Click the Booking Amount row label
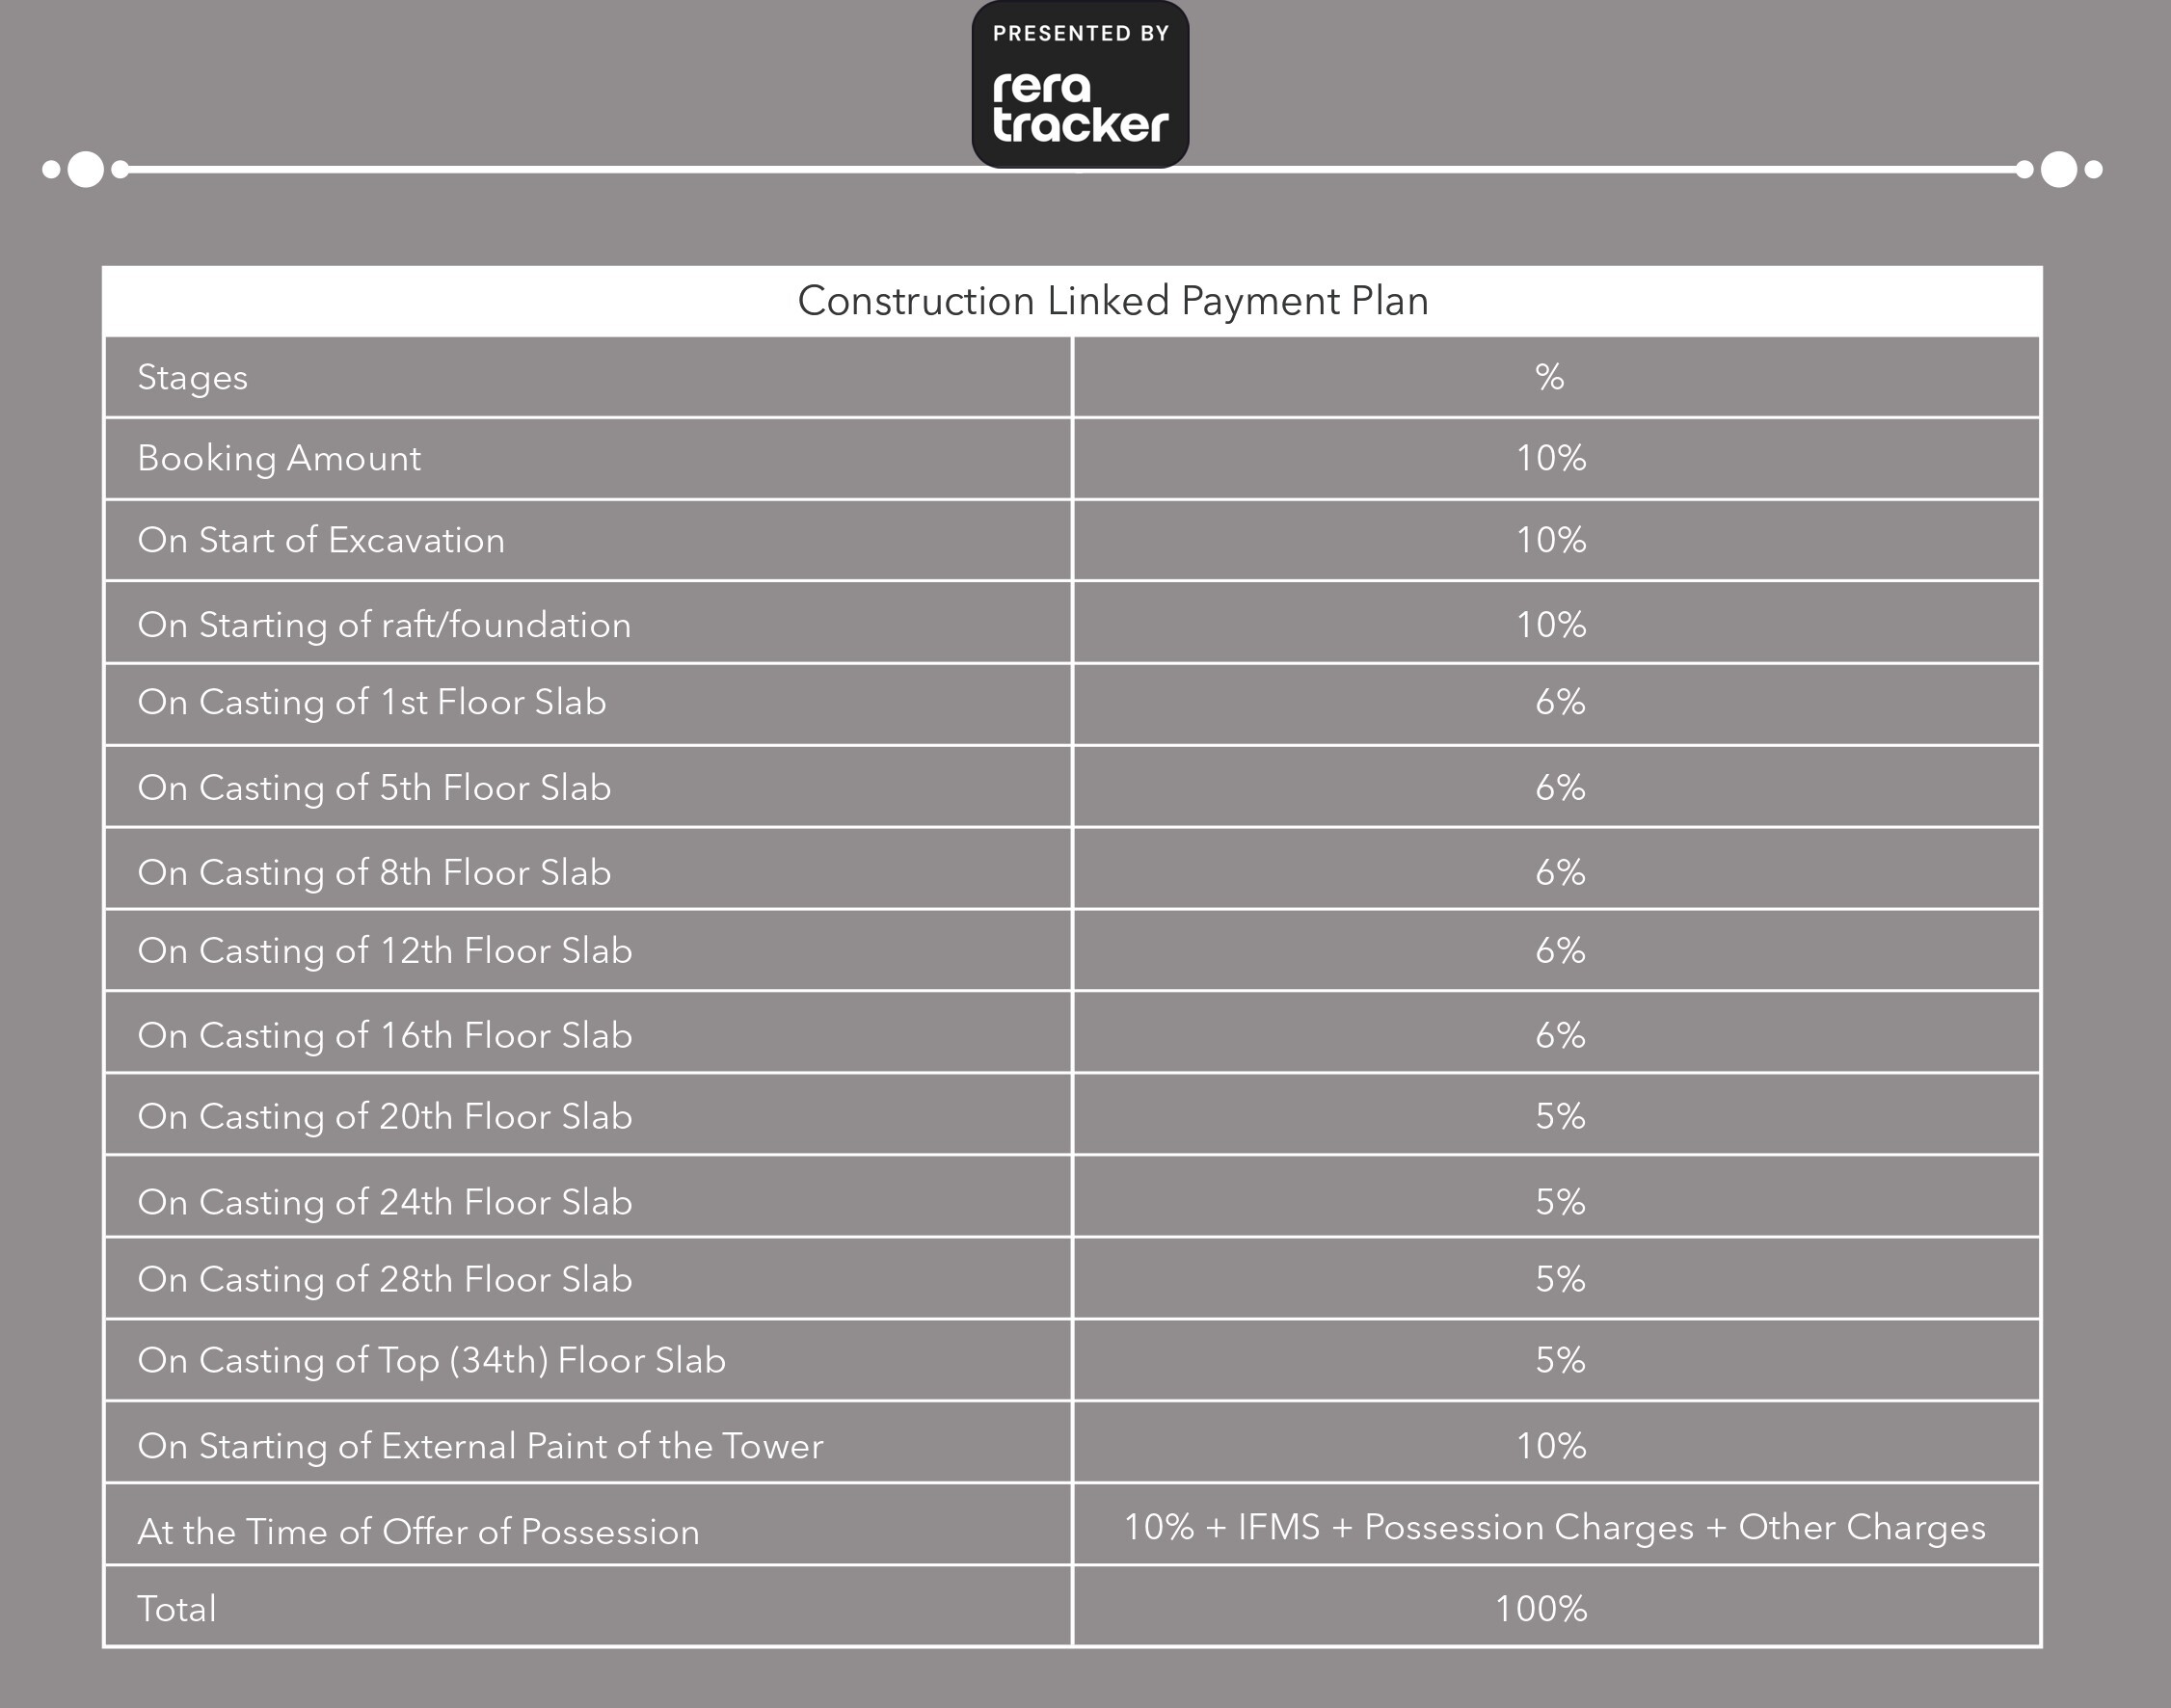The width and height of the screenshot is (2171, 1708). pos(279,458)
